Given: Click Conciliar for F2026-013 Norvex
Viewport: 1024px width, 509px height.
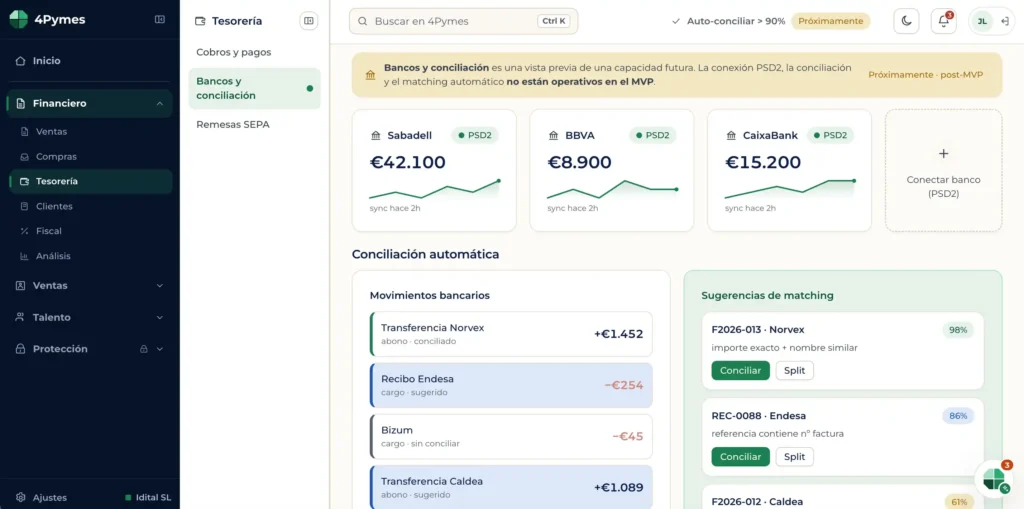Looking at the screenshot, I should pyautogui.click(x=741, y=370).
